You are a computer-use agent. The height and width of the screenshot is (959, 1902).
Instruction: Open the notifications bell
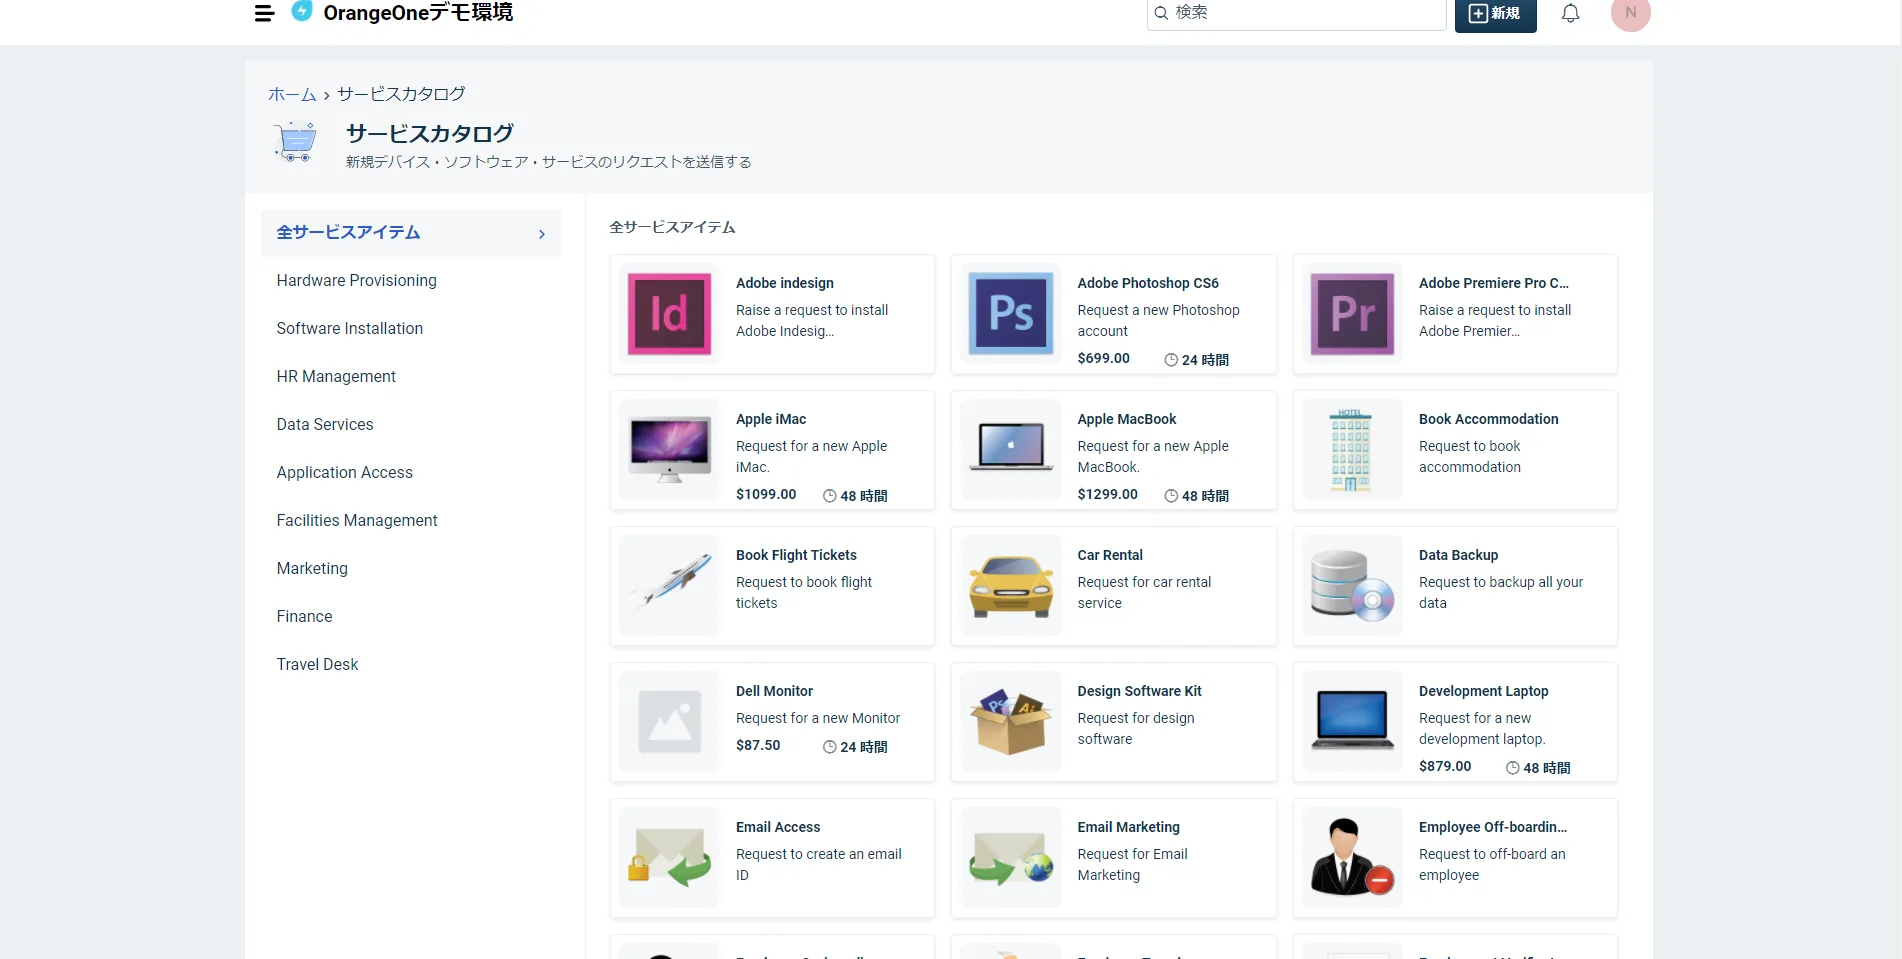point(1570,13)
